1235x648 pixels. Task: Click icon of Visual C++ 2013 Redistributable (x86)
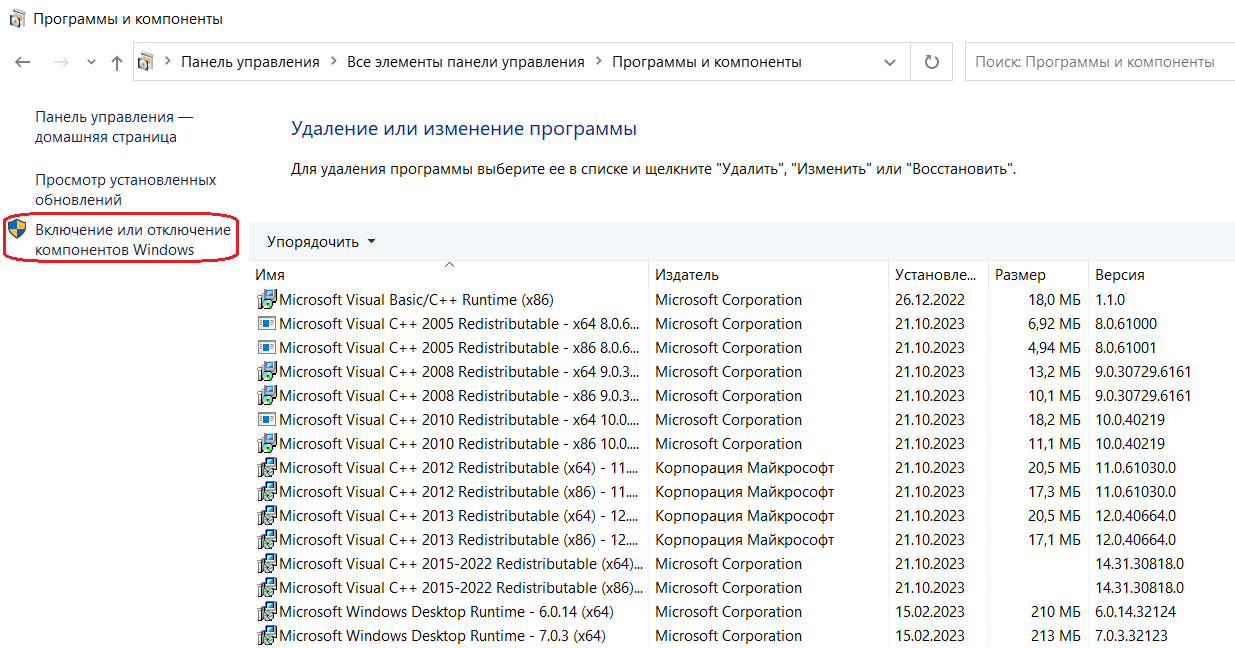pyautogui.click(x=267, y=540)
